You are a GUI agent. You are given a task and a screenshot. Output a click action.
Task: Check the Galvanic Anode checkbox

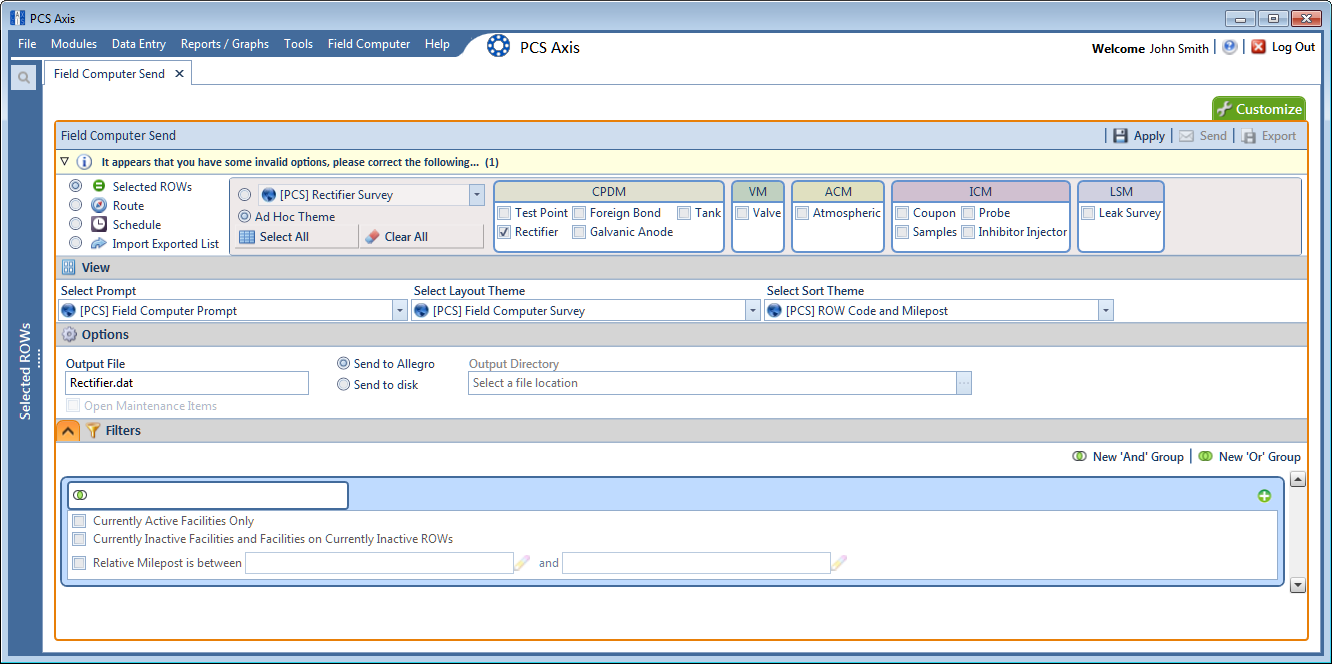[x=580, y=232]
